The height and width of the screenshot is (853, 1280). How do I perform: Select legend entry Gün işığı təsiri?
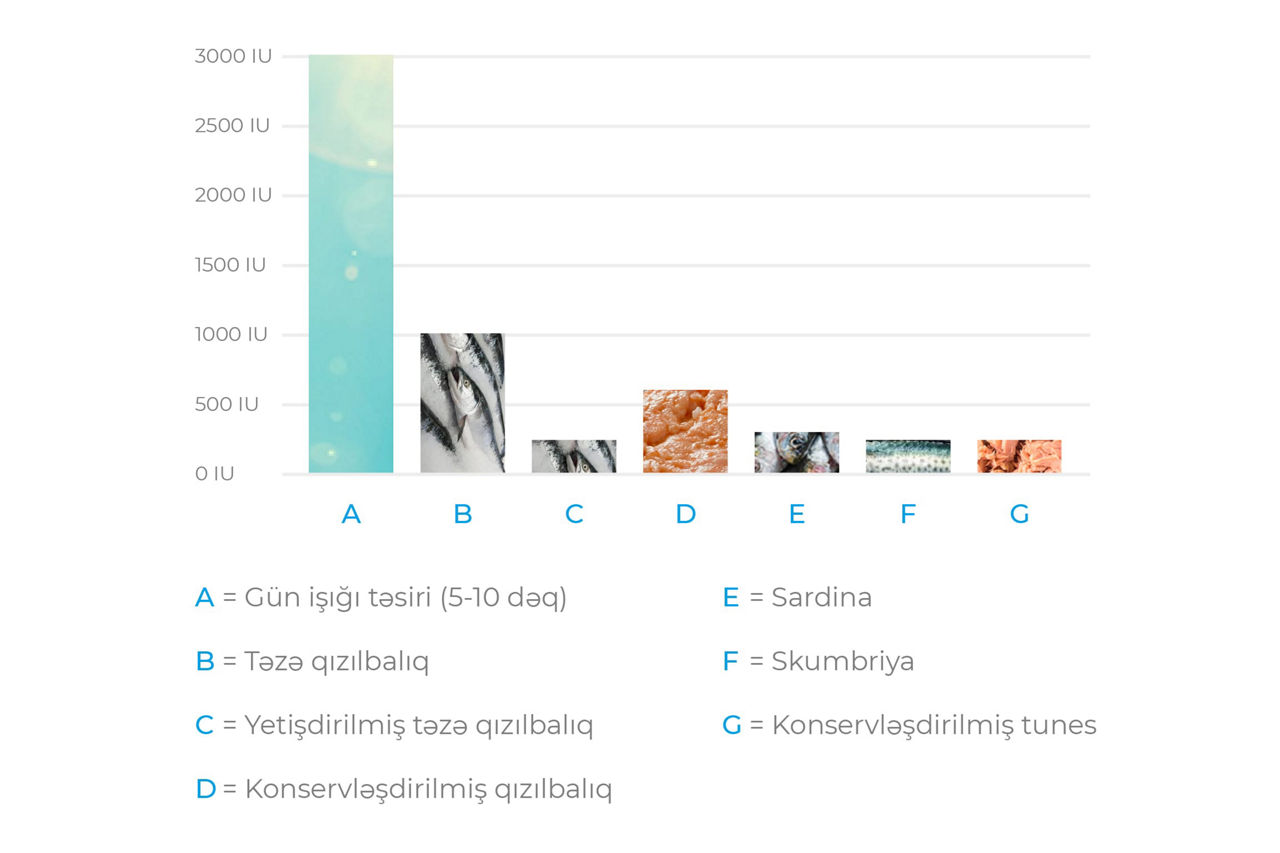[x=381, y=598]
